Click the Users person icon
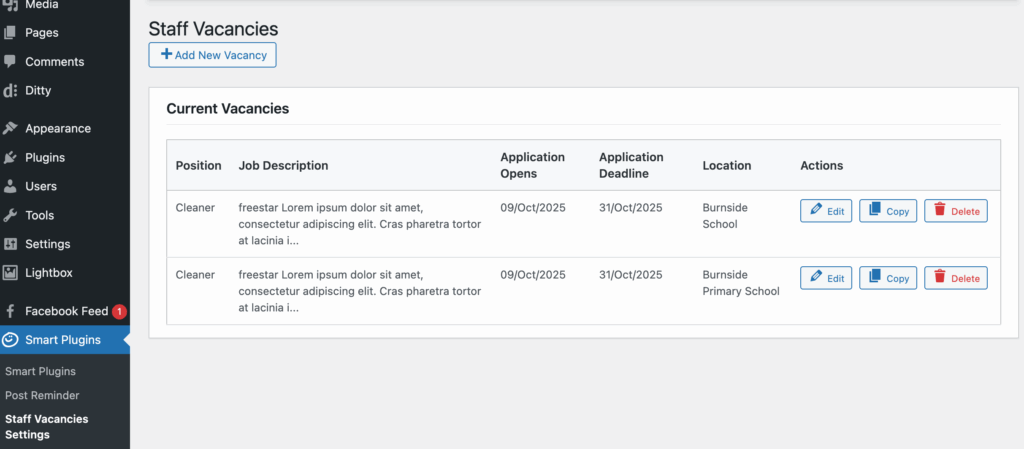 10,187
